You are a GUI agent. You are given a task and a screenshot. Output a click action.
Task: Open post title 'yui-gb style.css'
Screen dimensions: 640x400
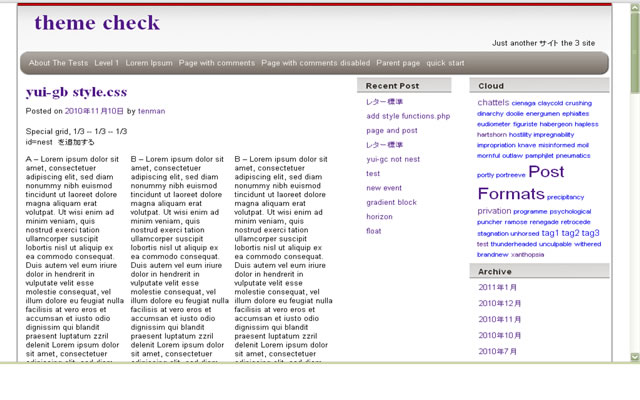(x=76, y=92)
